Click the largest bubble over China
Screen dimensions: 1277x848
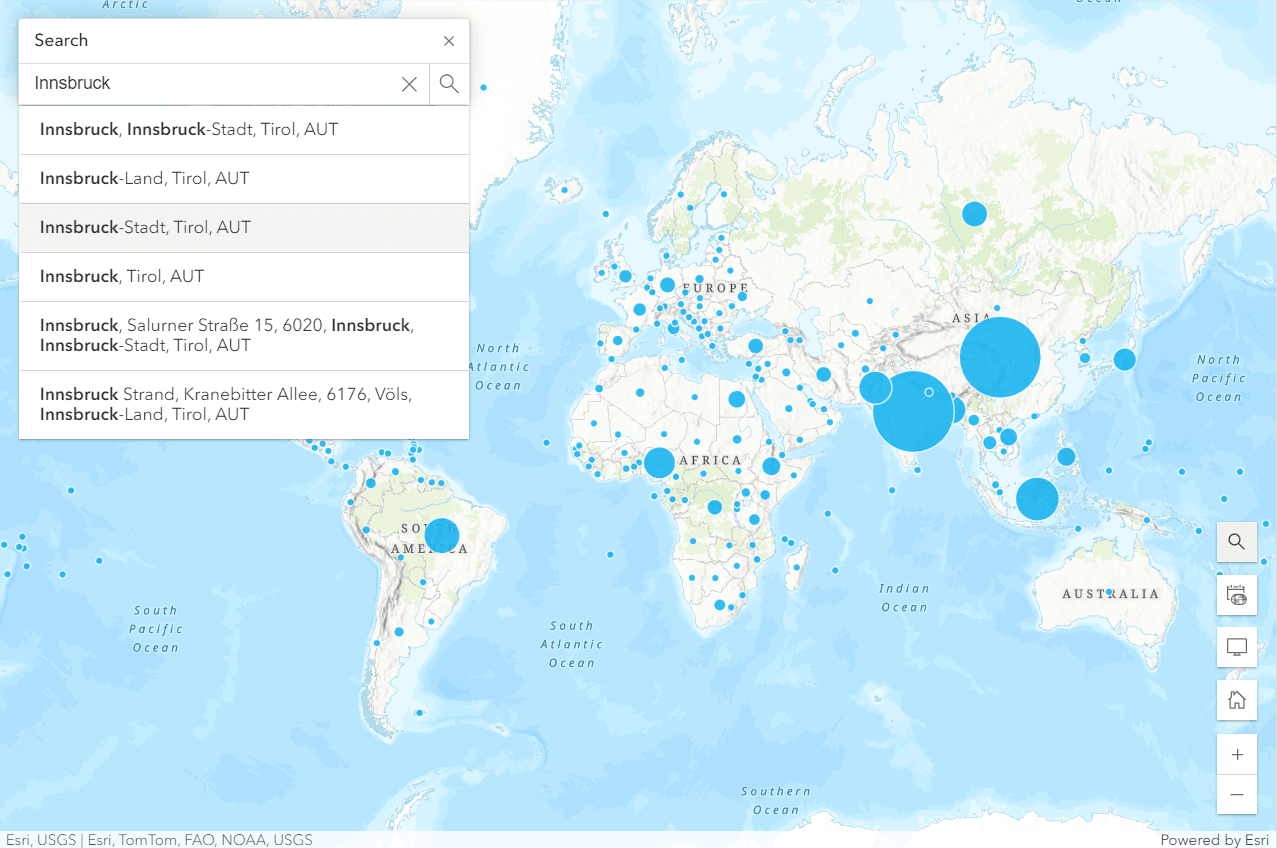pos(1000,357)
